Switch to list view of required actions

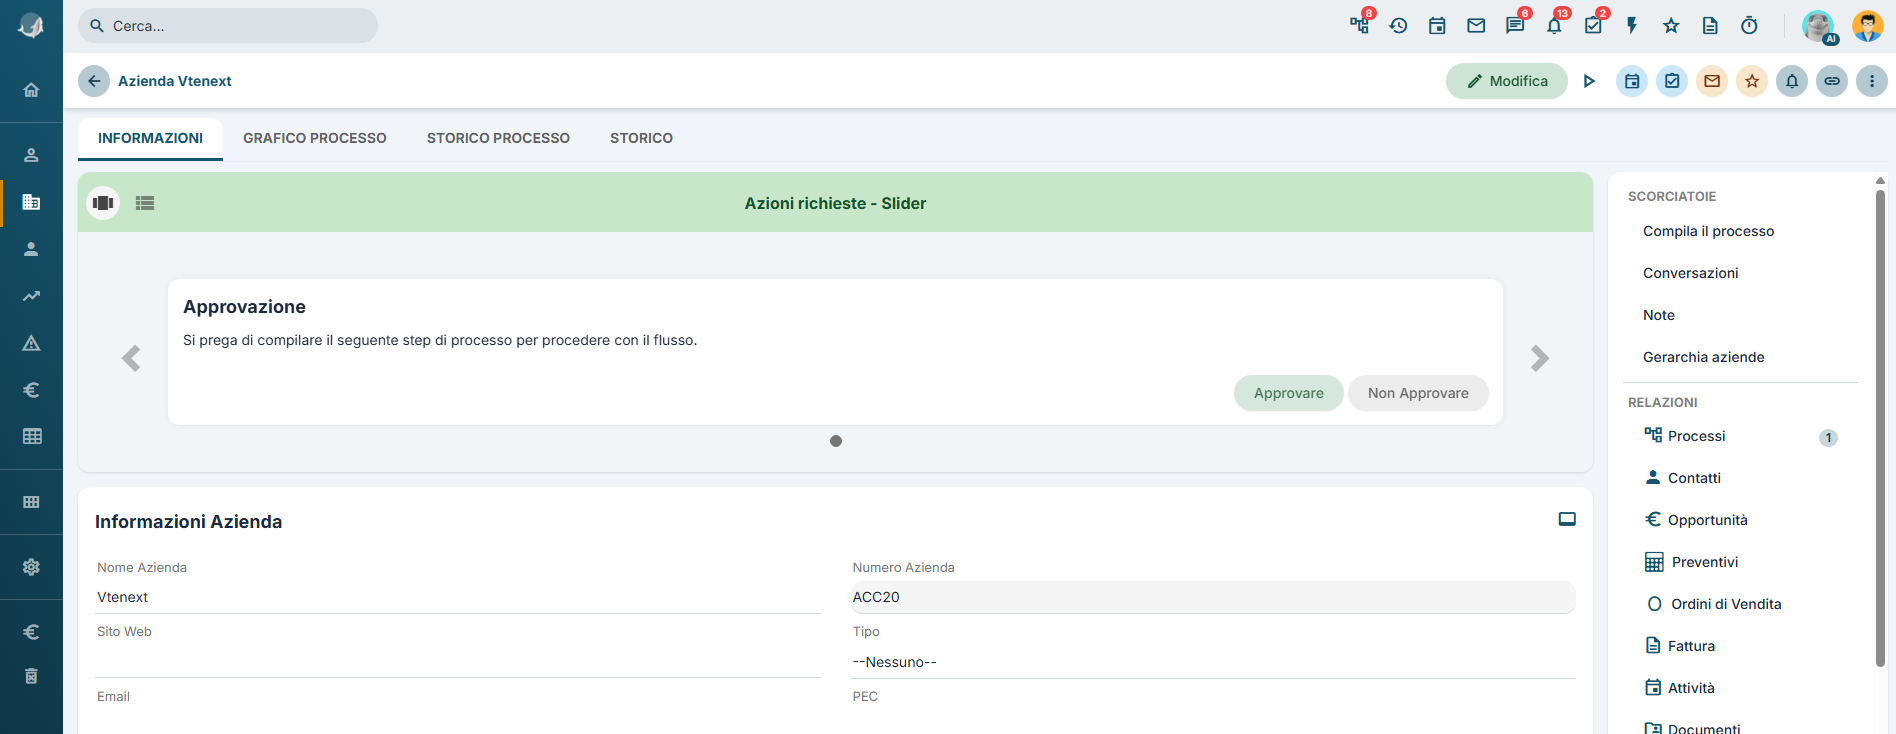coord(145,203)
